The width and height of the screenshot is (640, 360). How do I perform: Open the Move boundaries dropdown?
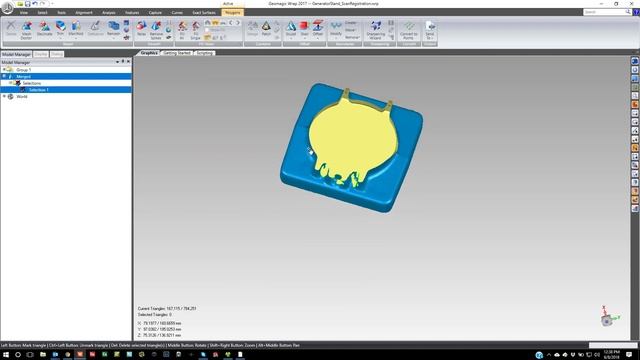pyautogui.click(x=350, y=30)
